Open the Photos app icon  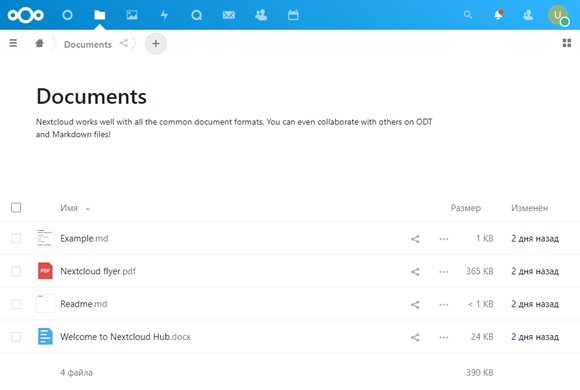(132, 15)
